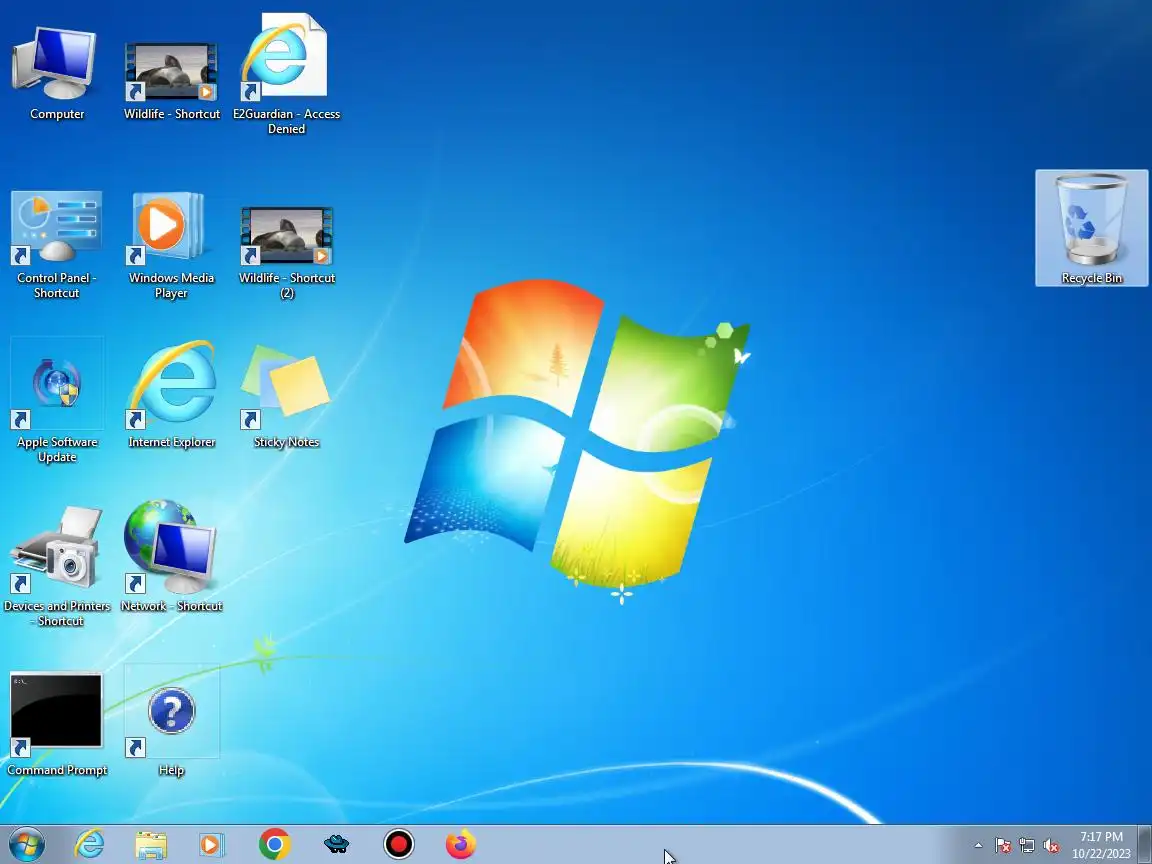The height and width of the screenshot is (864, 1152).
Task: Open network status tray icon
Action: click(1027, 846)
